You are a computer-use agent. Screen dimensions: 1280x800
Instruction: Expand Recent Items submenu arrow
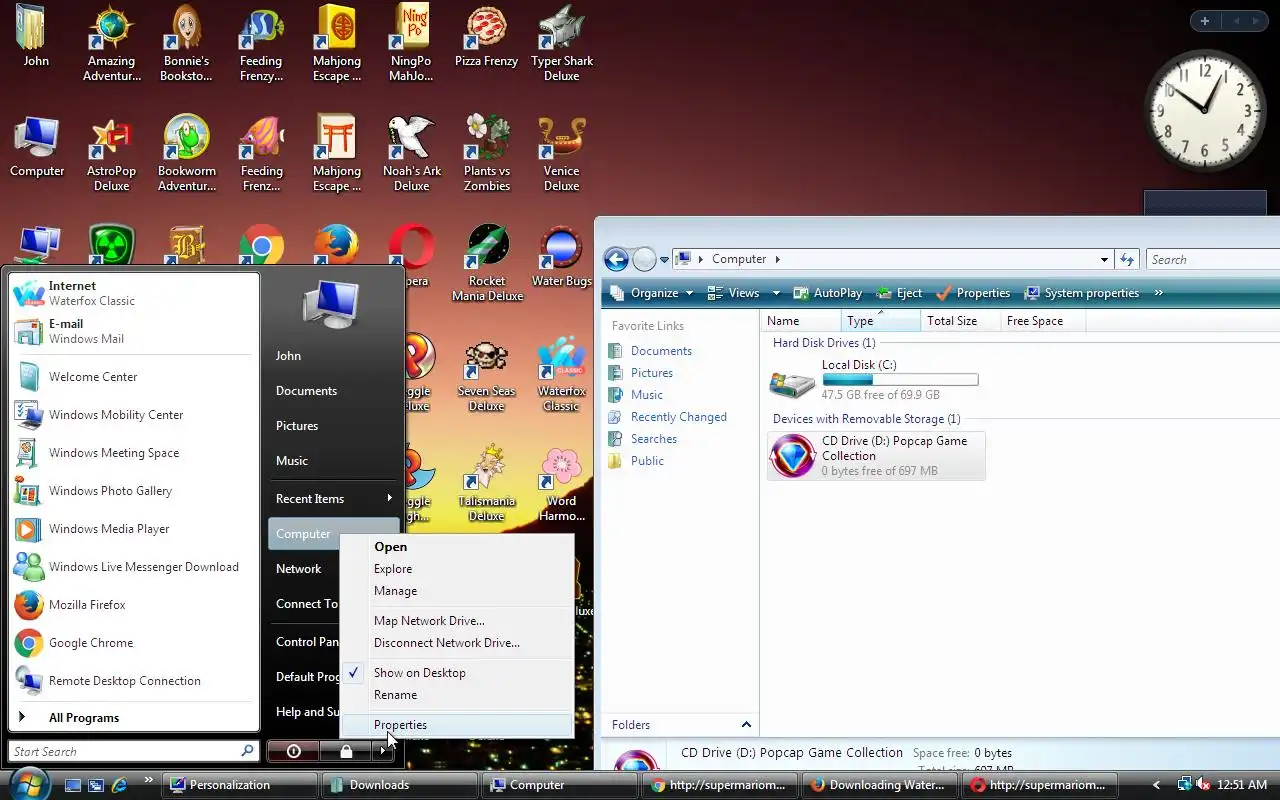tap(389, 498)
